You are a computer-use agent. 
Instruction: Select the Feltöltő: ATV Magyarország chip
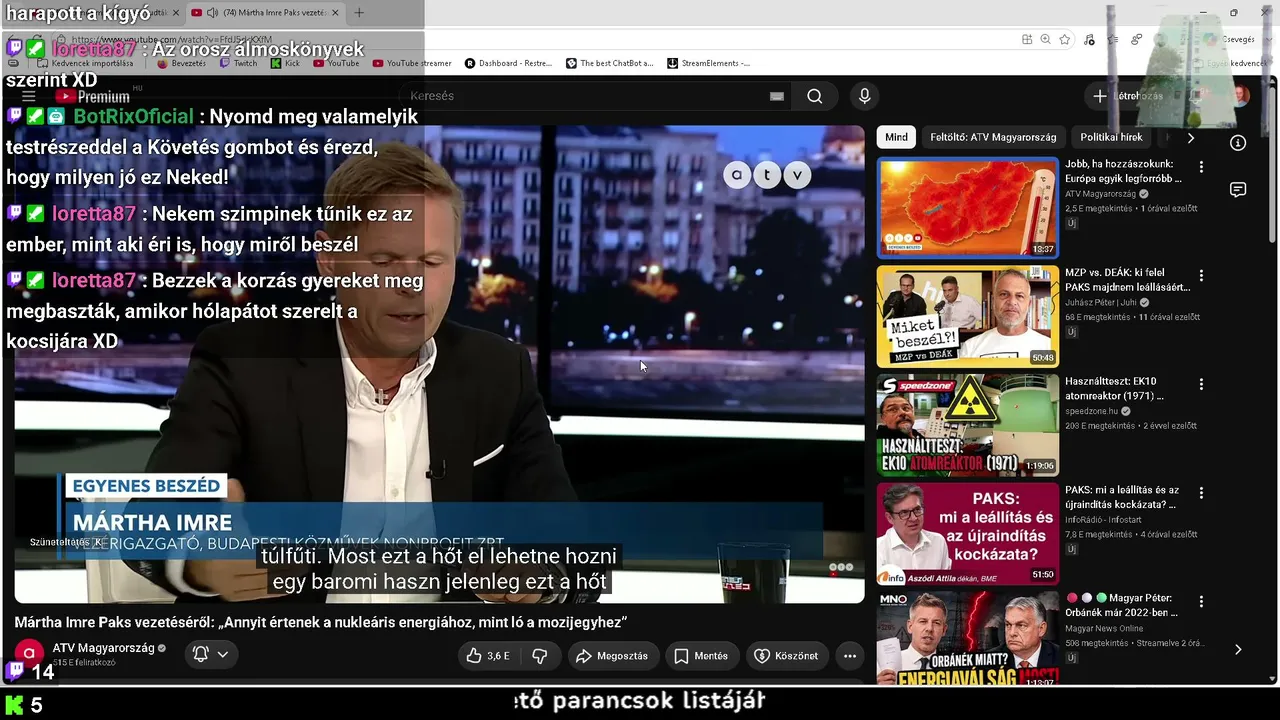click(x=993, y=137)
